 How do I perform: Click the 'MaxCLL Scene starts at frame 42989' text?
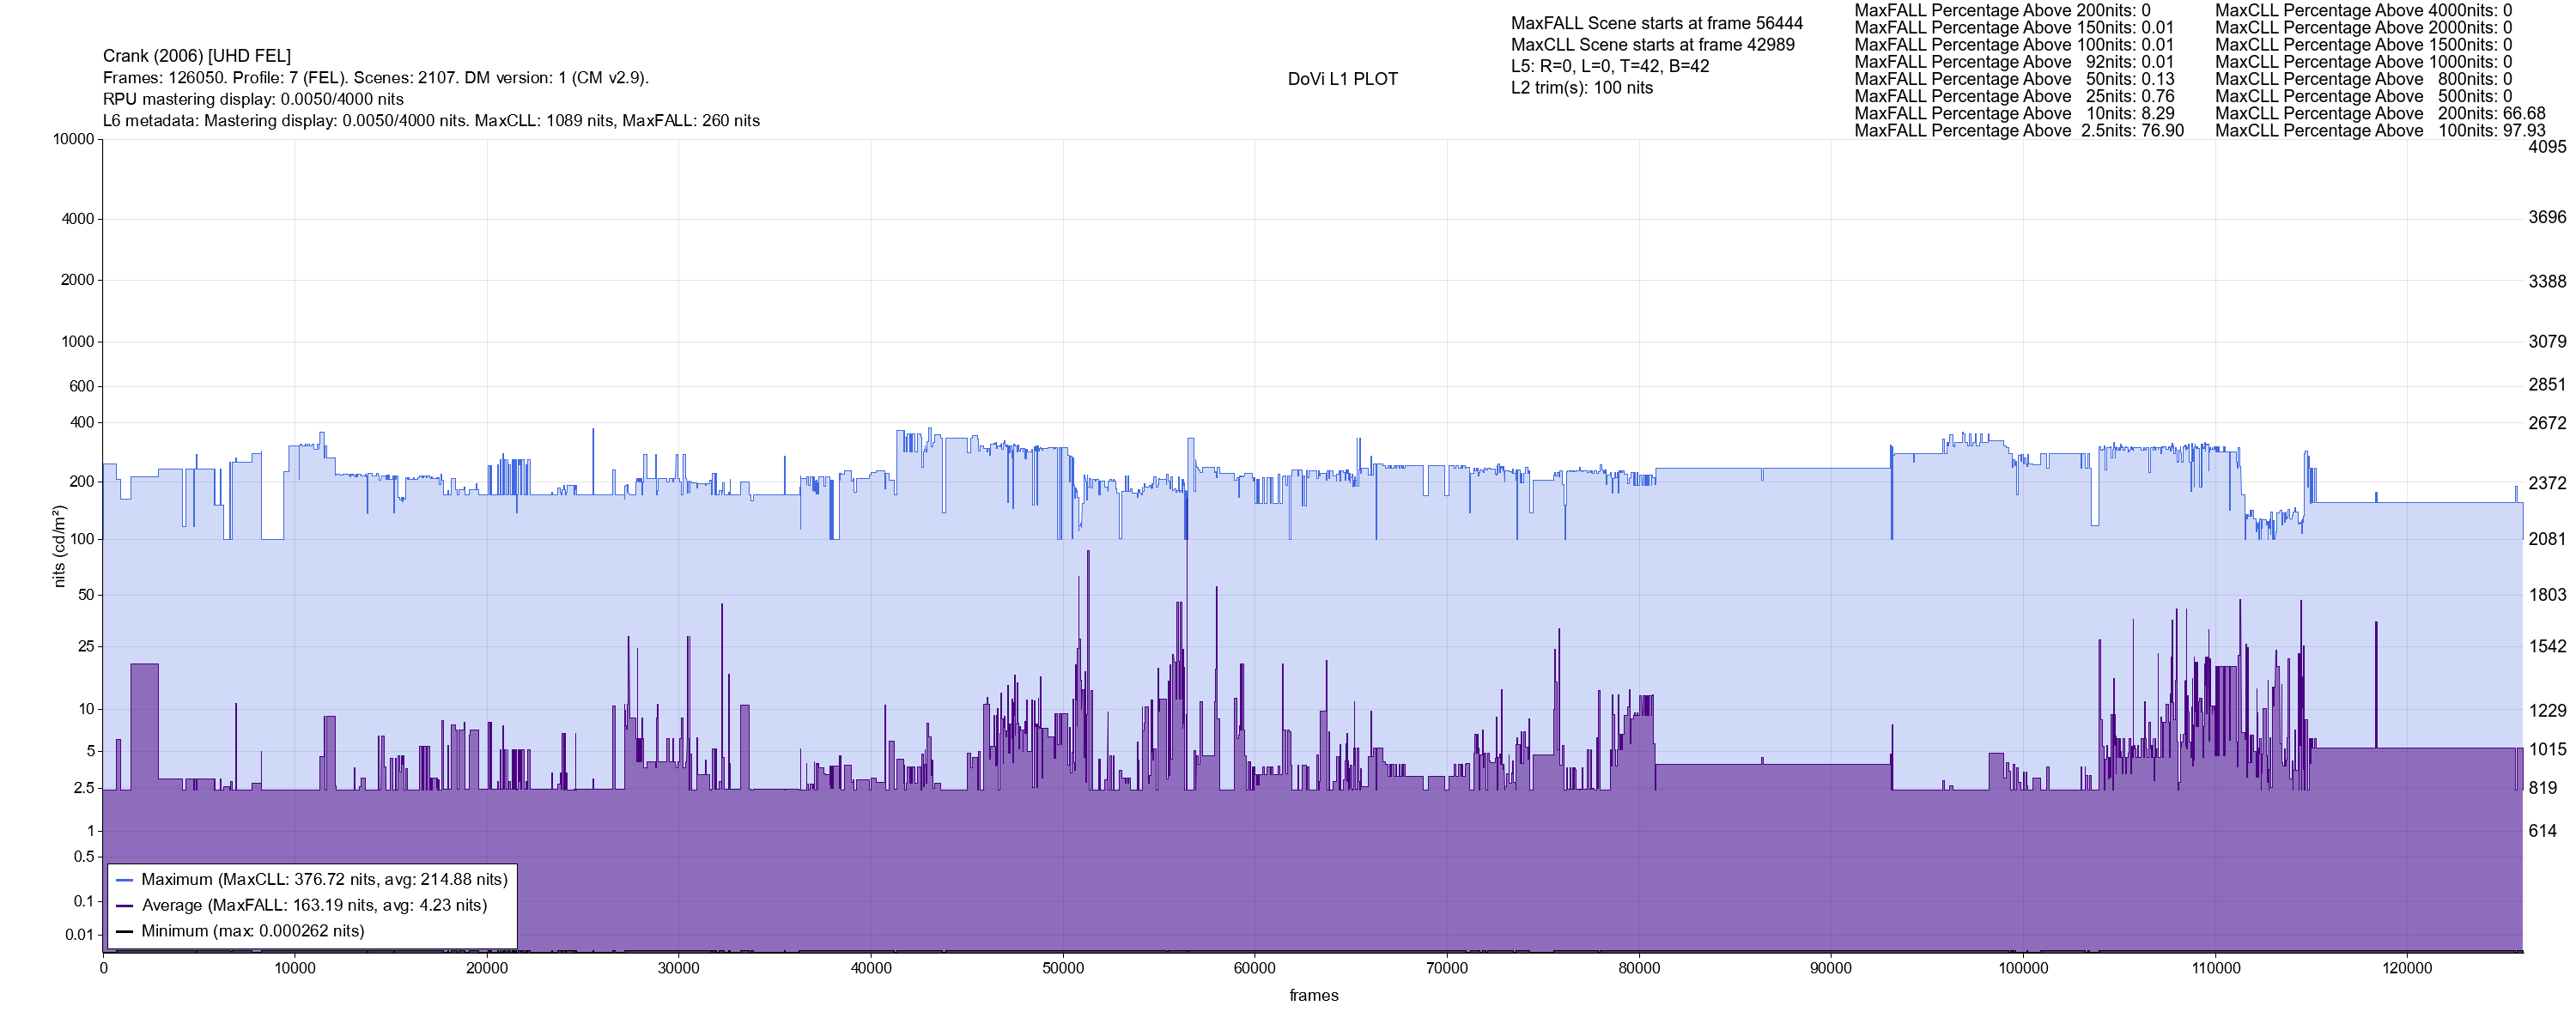(1652, 45)
